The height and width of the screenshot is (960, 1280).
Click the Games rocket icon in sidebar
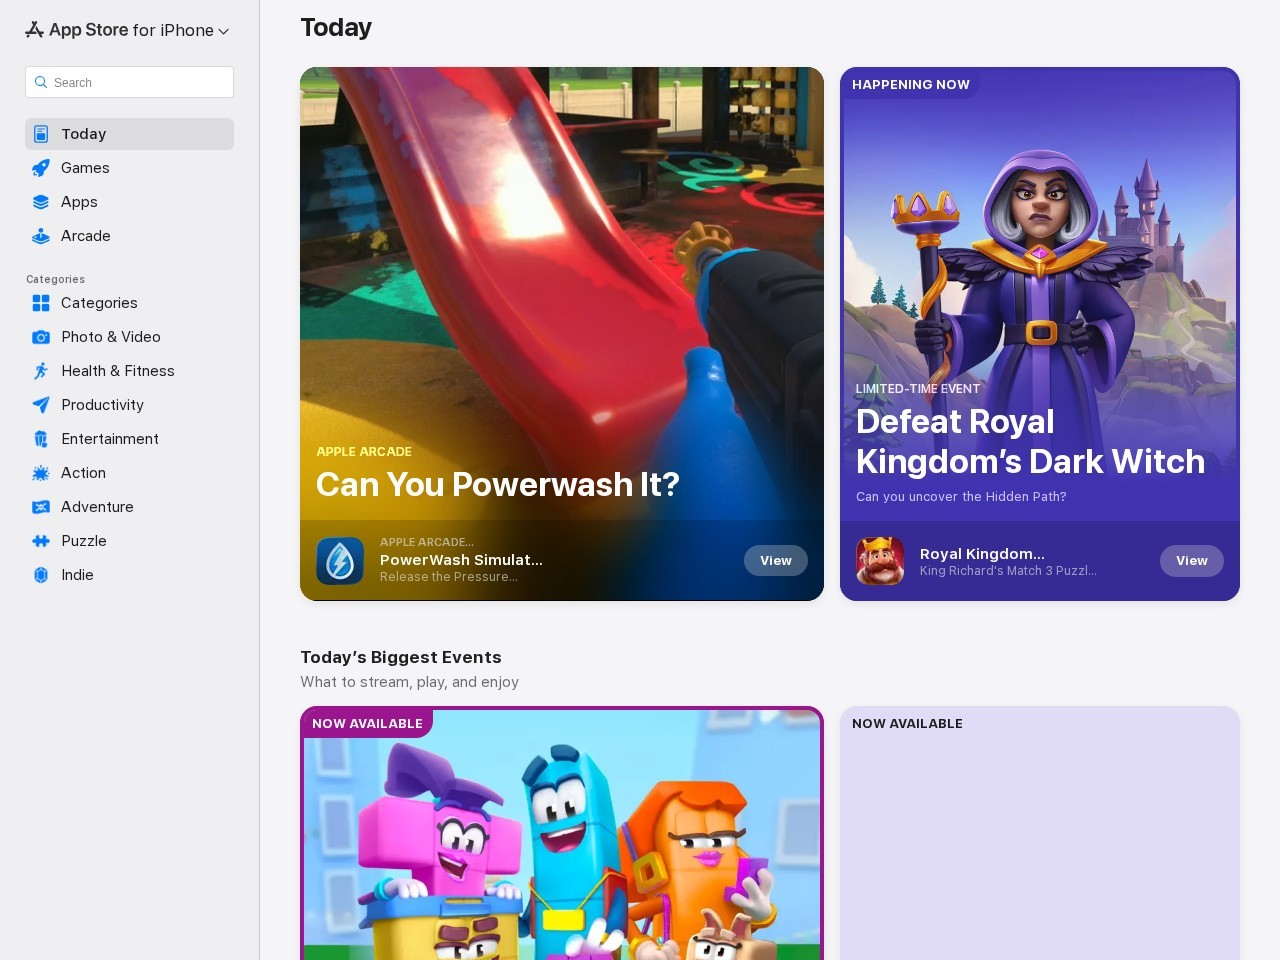[41, 168]
